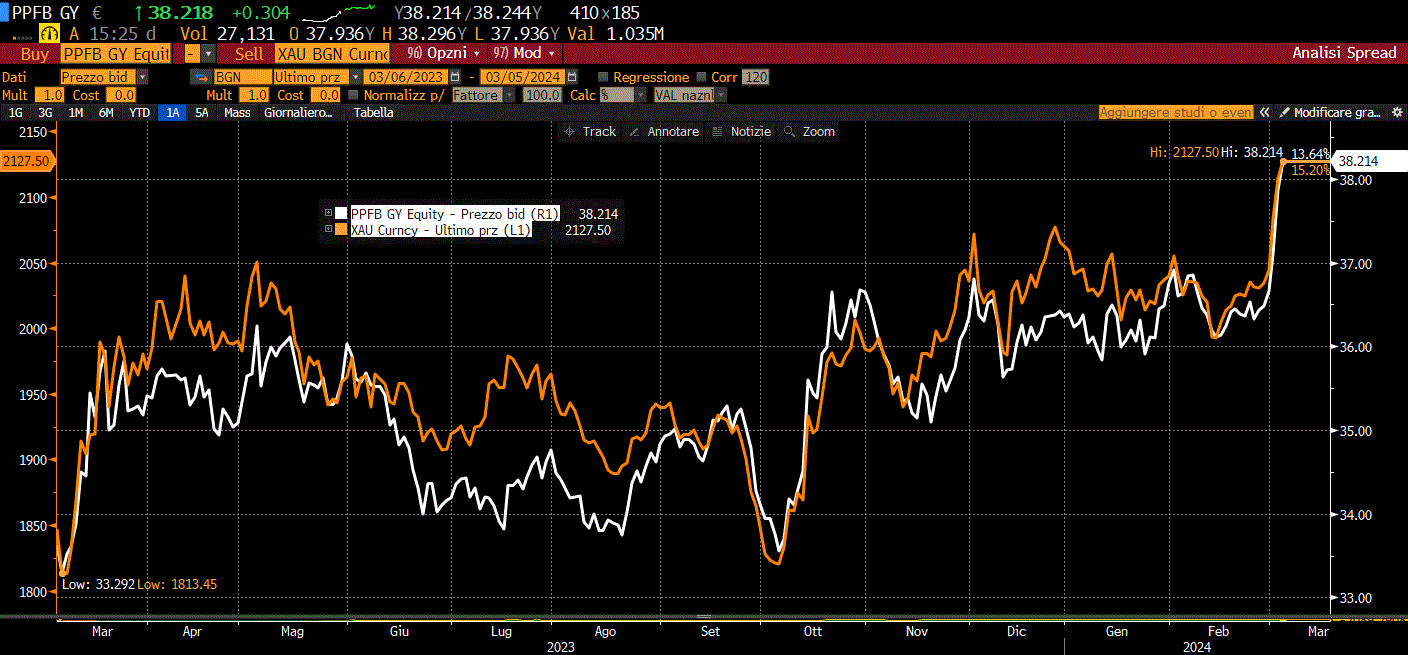
Task: Click the PPFB GY ticker header
Action: 46,14
